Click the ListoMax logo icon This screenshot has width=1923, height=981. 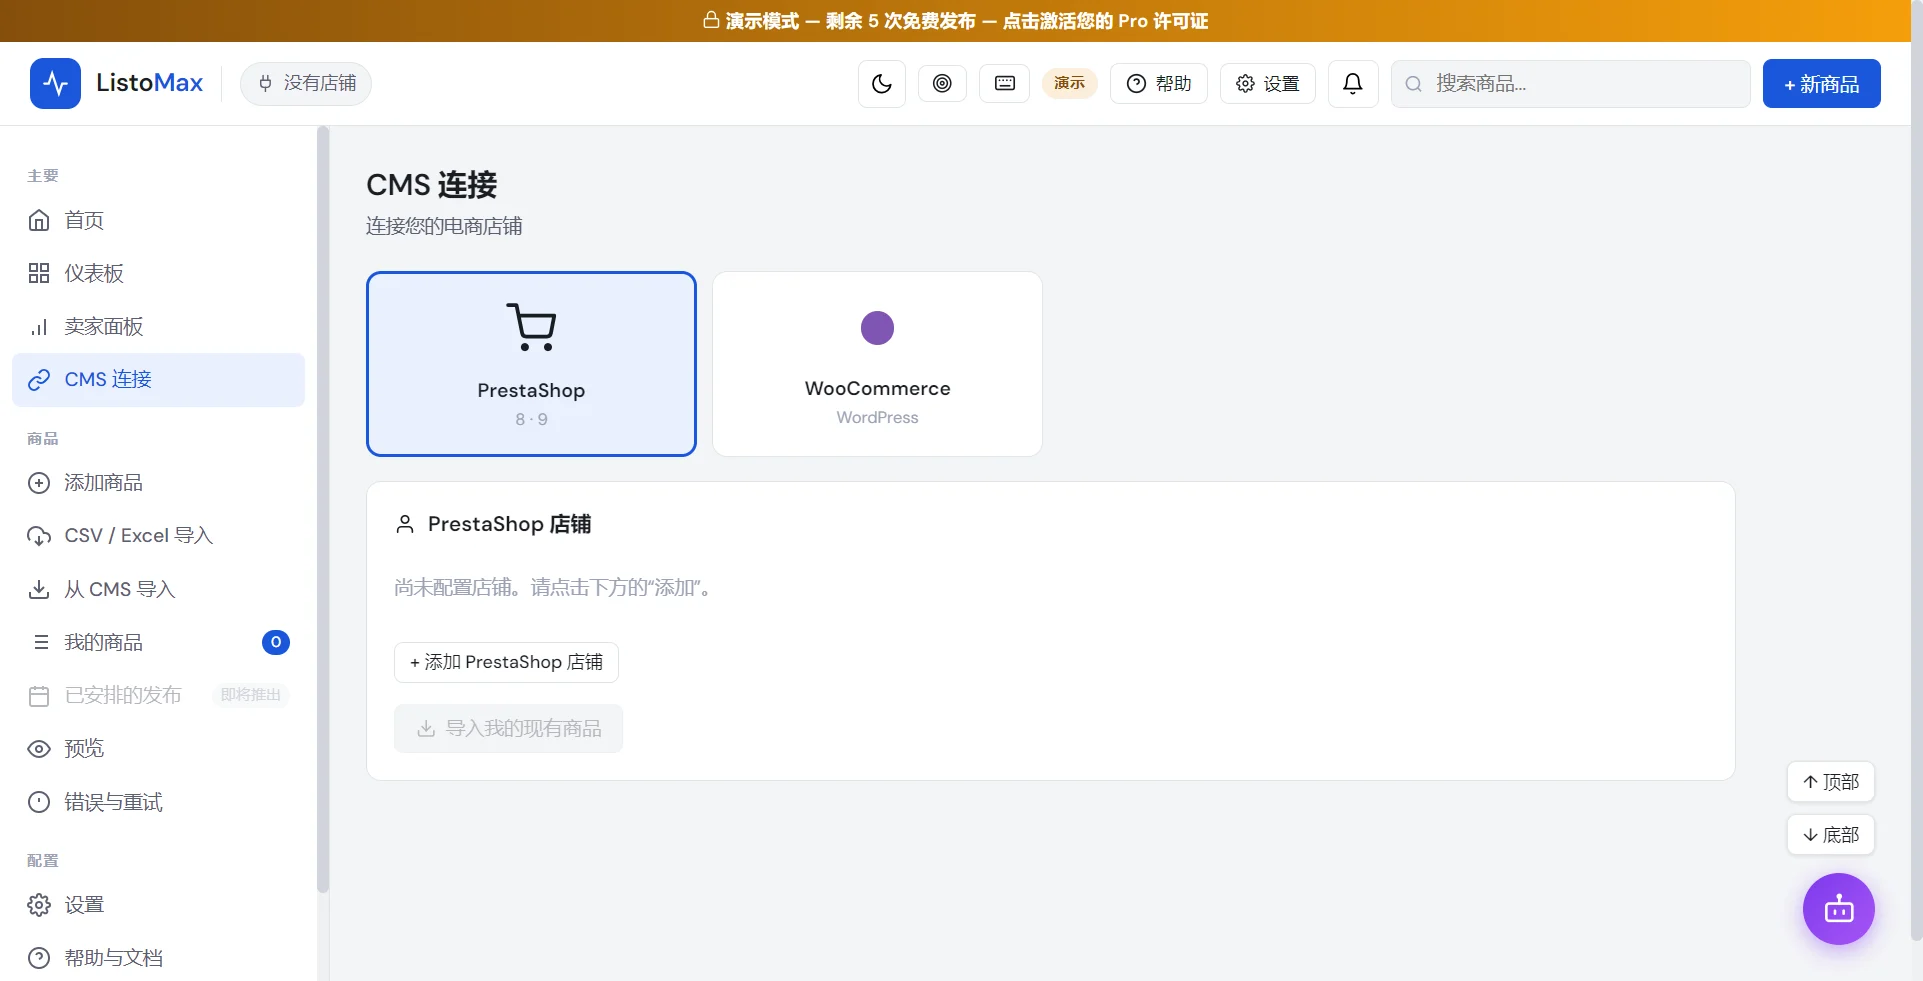tap(55, 83)
